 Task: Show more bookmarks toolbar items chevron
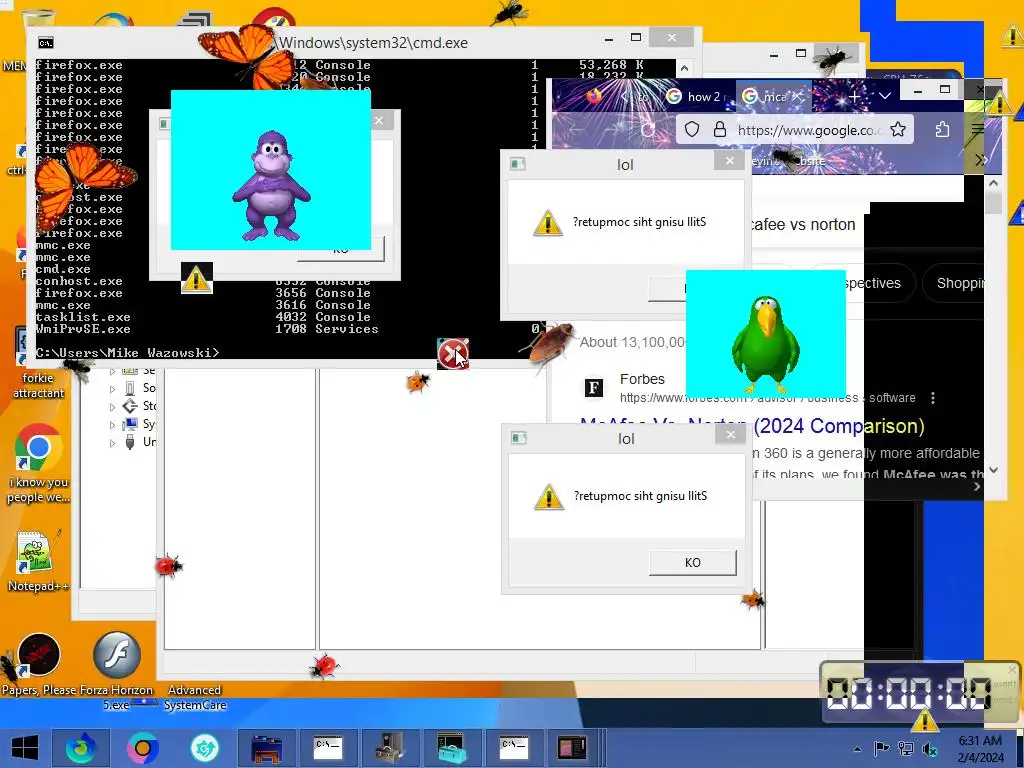coord(981,161)
